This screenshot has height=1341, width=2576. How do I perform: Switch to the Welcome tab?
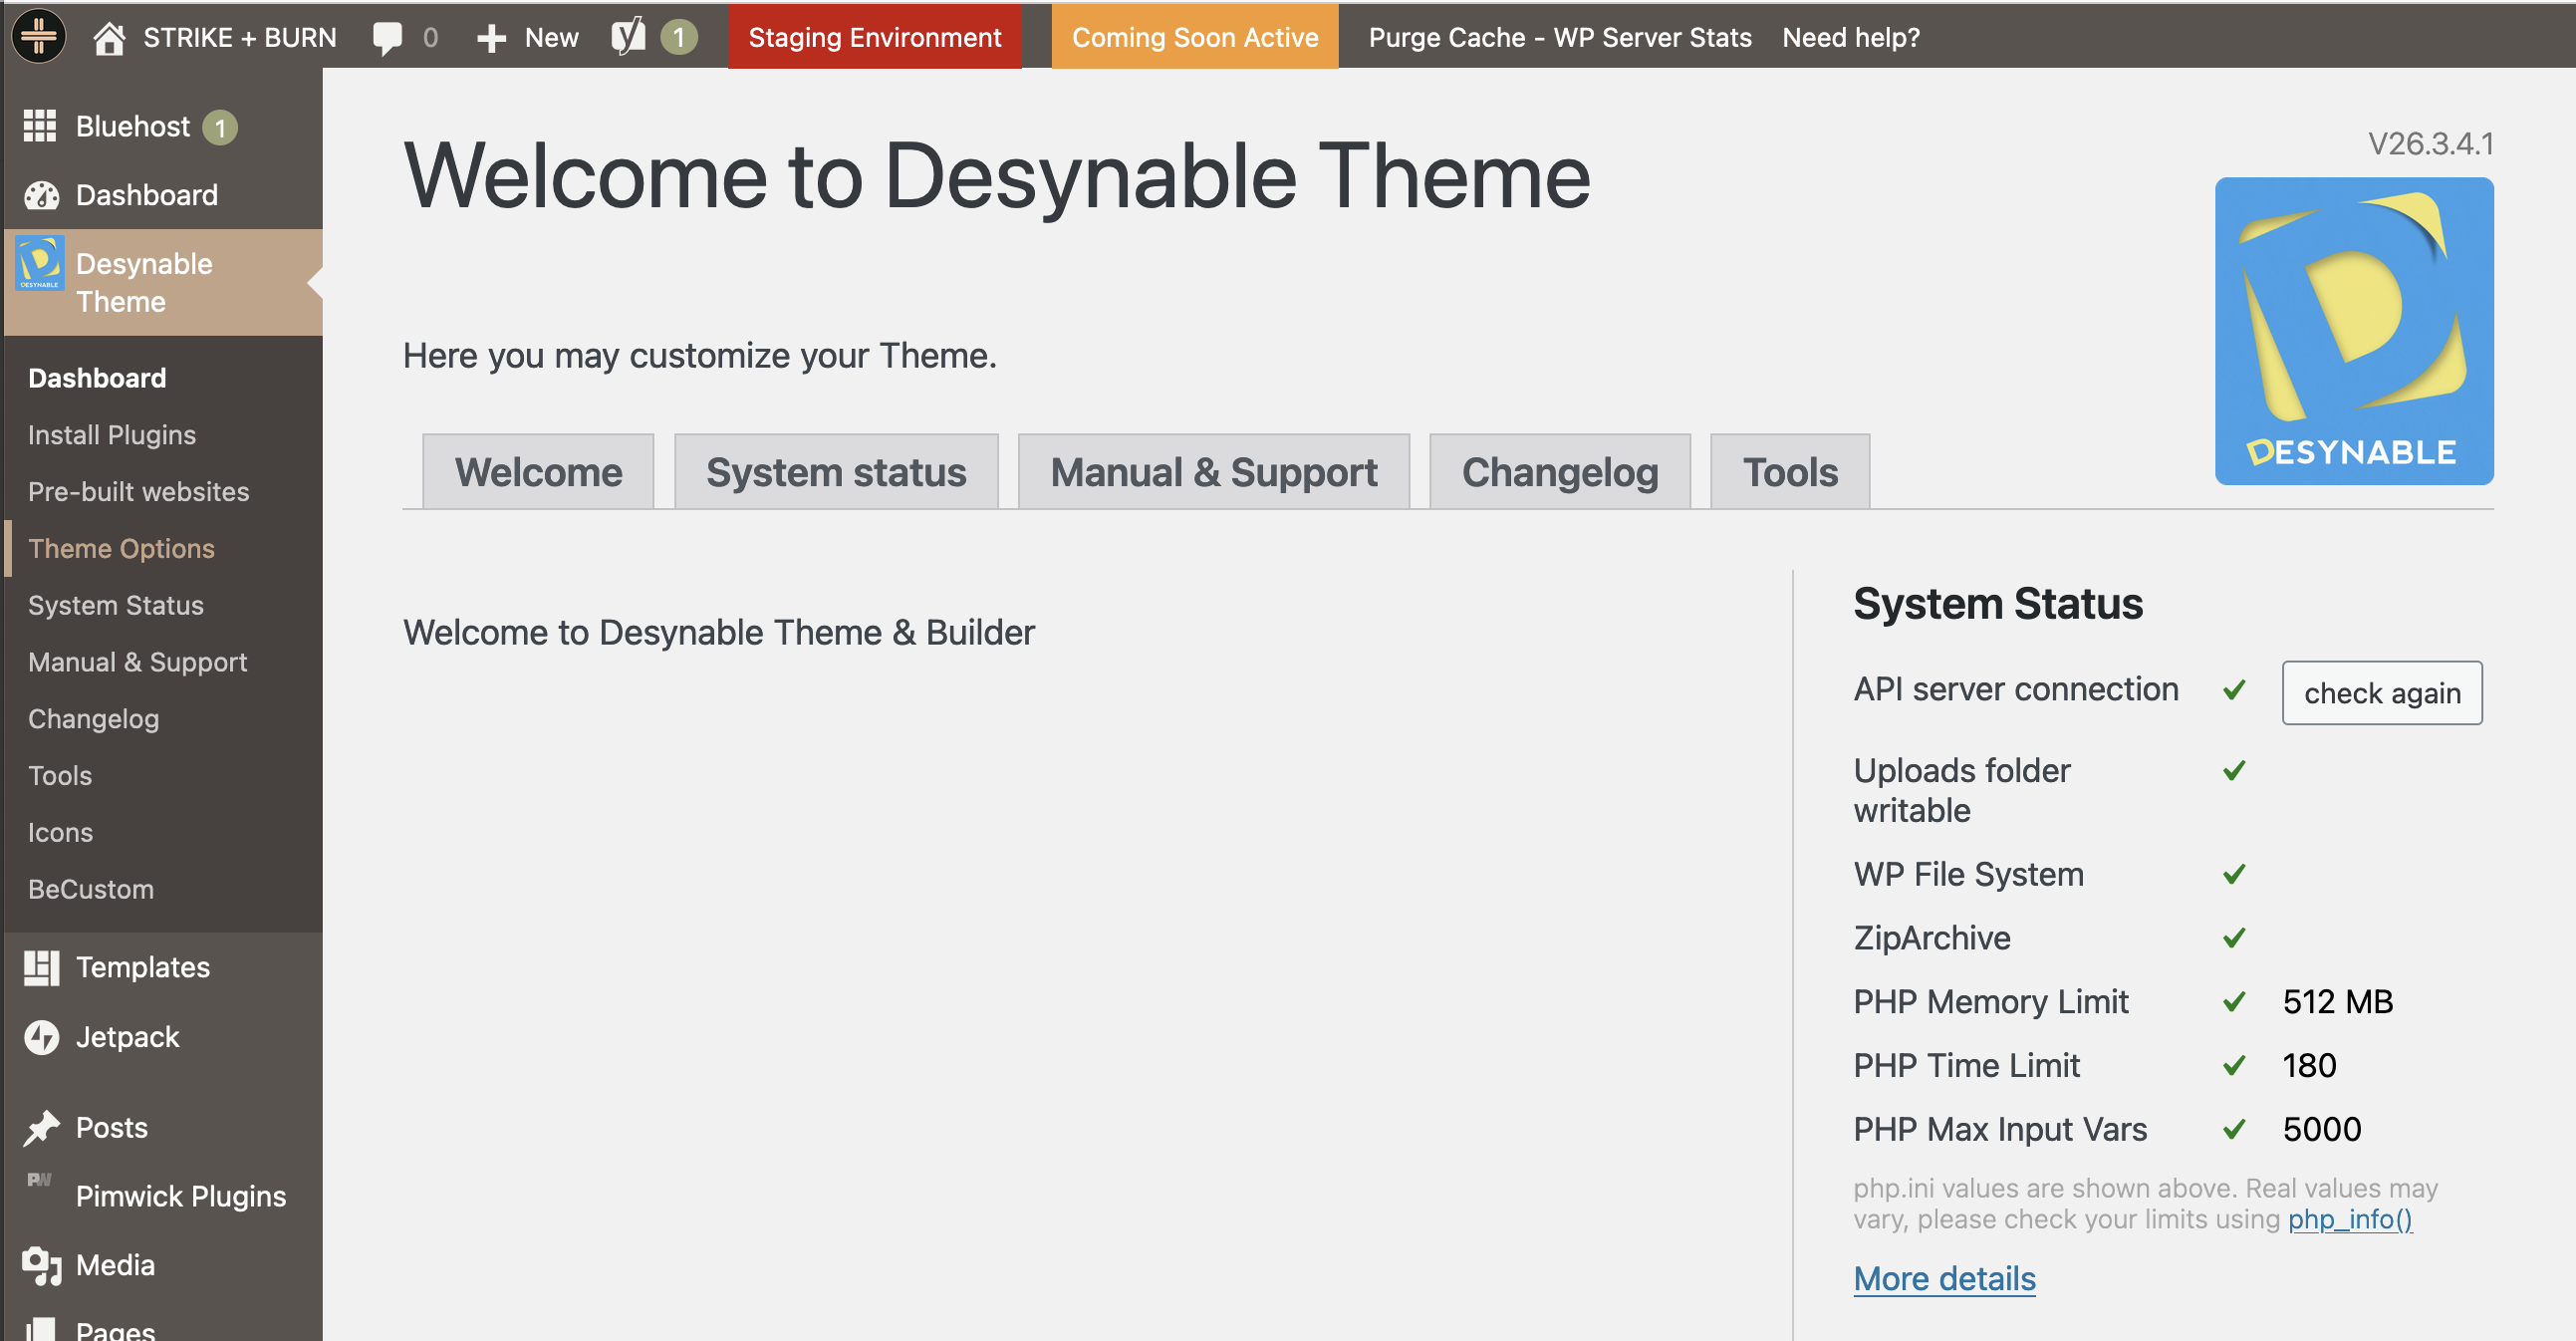click(538, 472)
